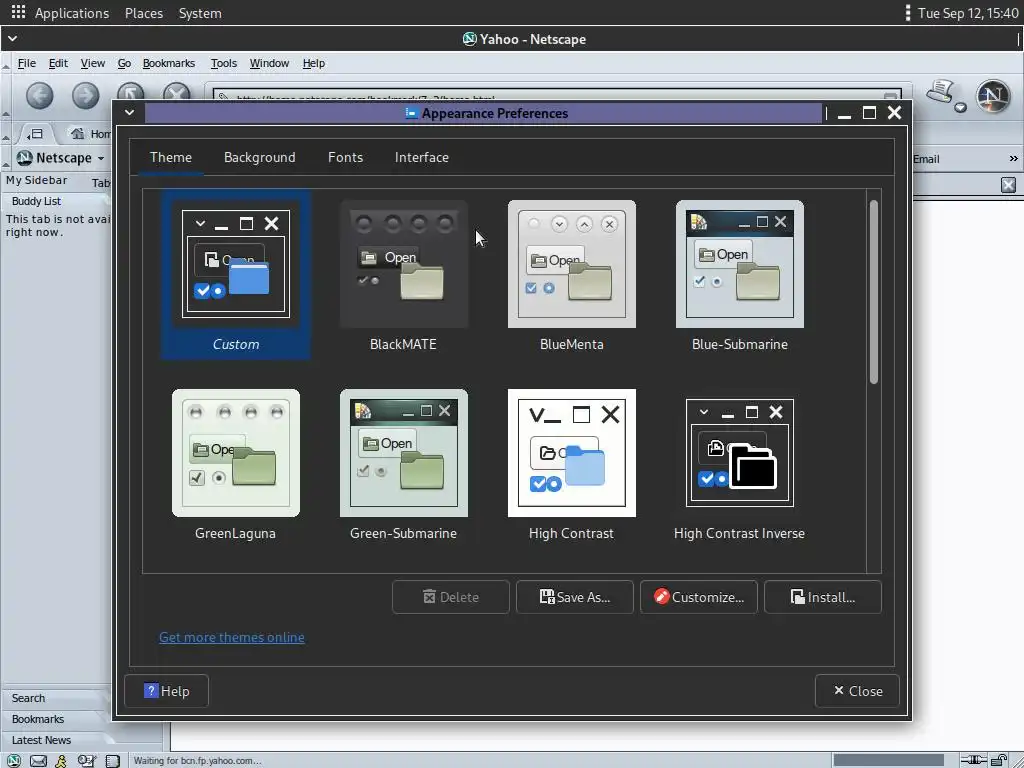This screenshot has height=768, width=1024.
Task: Select the Blue-Submarine theme
Action: coord(740,275)
